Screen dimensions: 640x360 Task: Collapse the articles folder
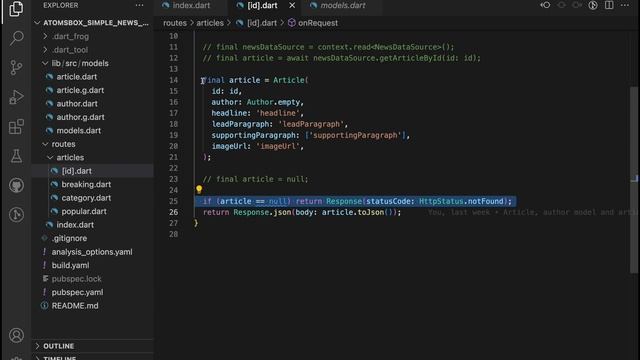92,158
